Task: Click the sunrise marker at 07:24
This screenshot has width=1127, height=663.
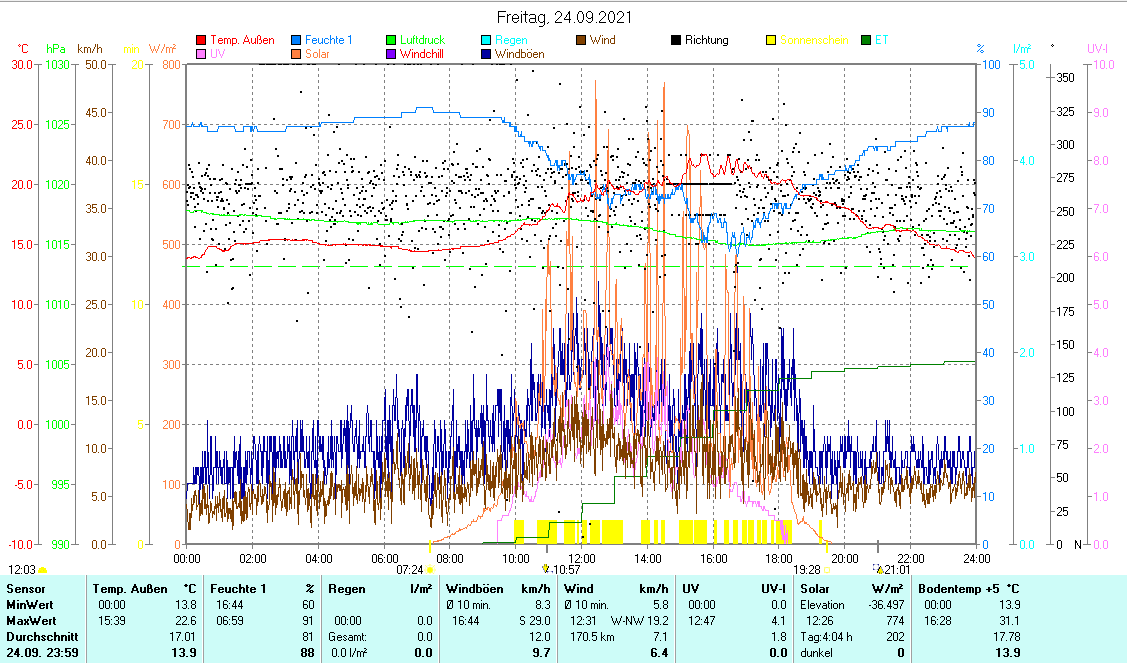Action: tap(430, 569)
